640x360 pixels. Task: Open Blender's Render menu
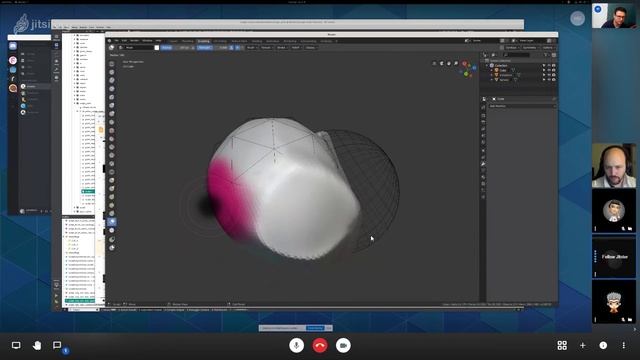click(x=135, y=41)
